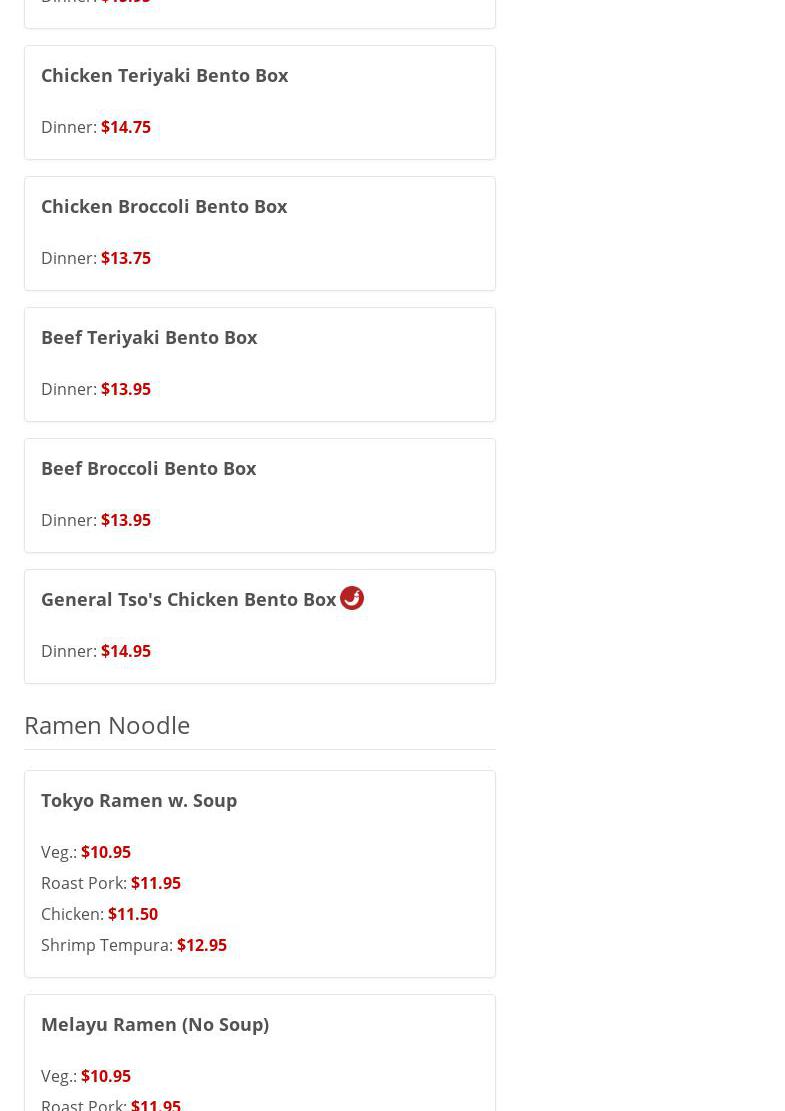785x1111 pixels.
Task: Open the Melayu Ramen (No Soup) item
Action: point(155,1024)
